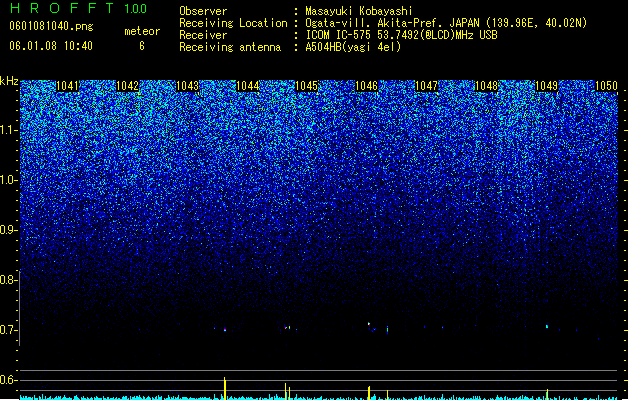This screenshot has height=400, width=629.
Task: Click the date stamp 06.01.08 10:40
Action: click(x=51, y=46)
